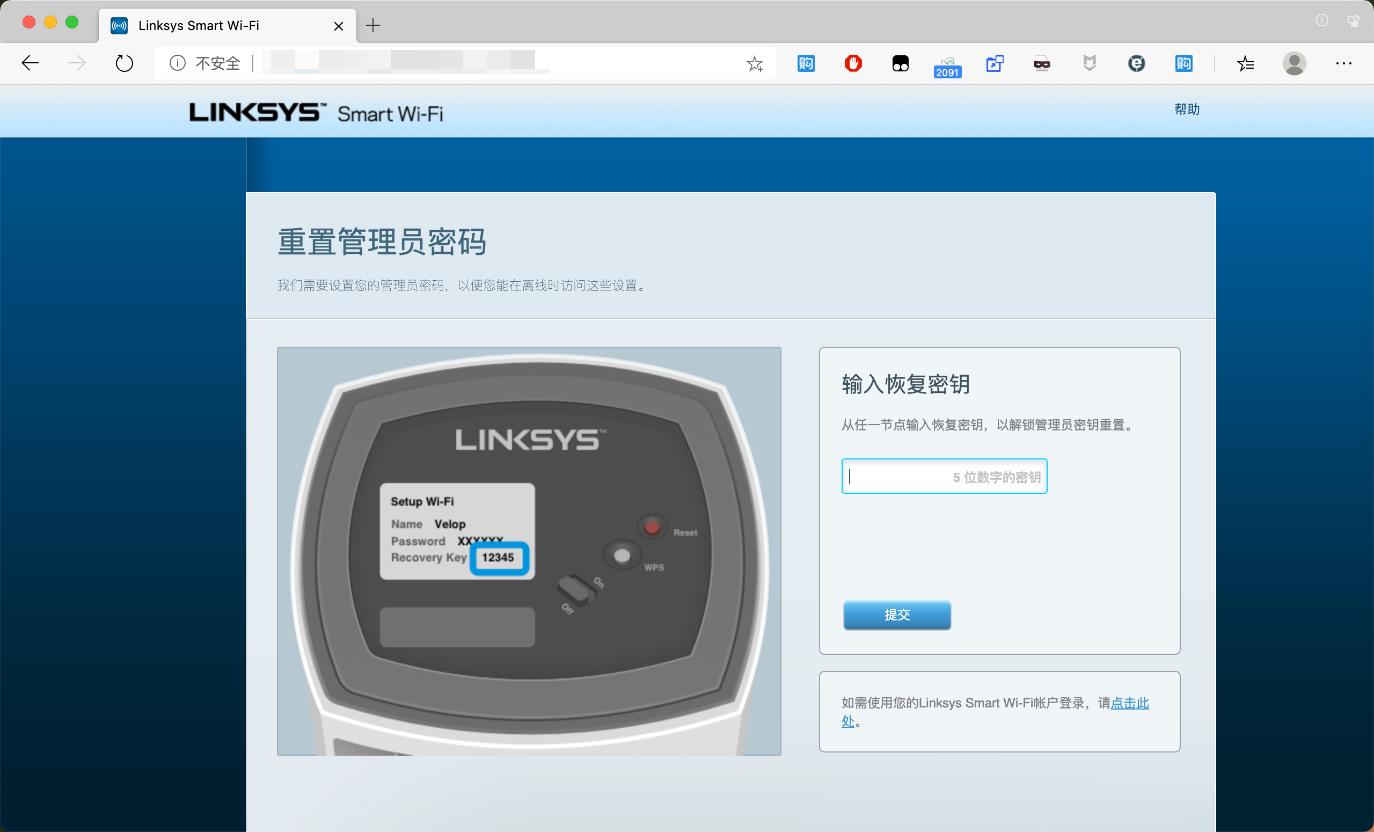Click the blue overlapping-squares extension icon
The width and height of the screenshot is (1374, 832).
995,63
